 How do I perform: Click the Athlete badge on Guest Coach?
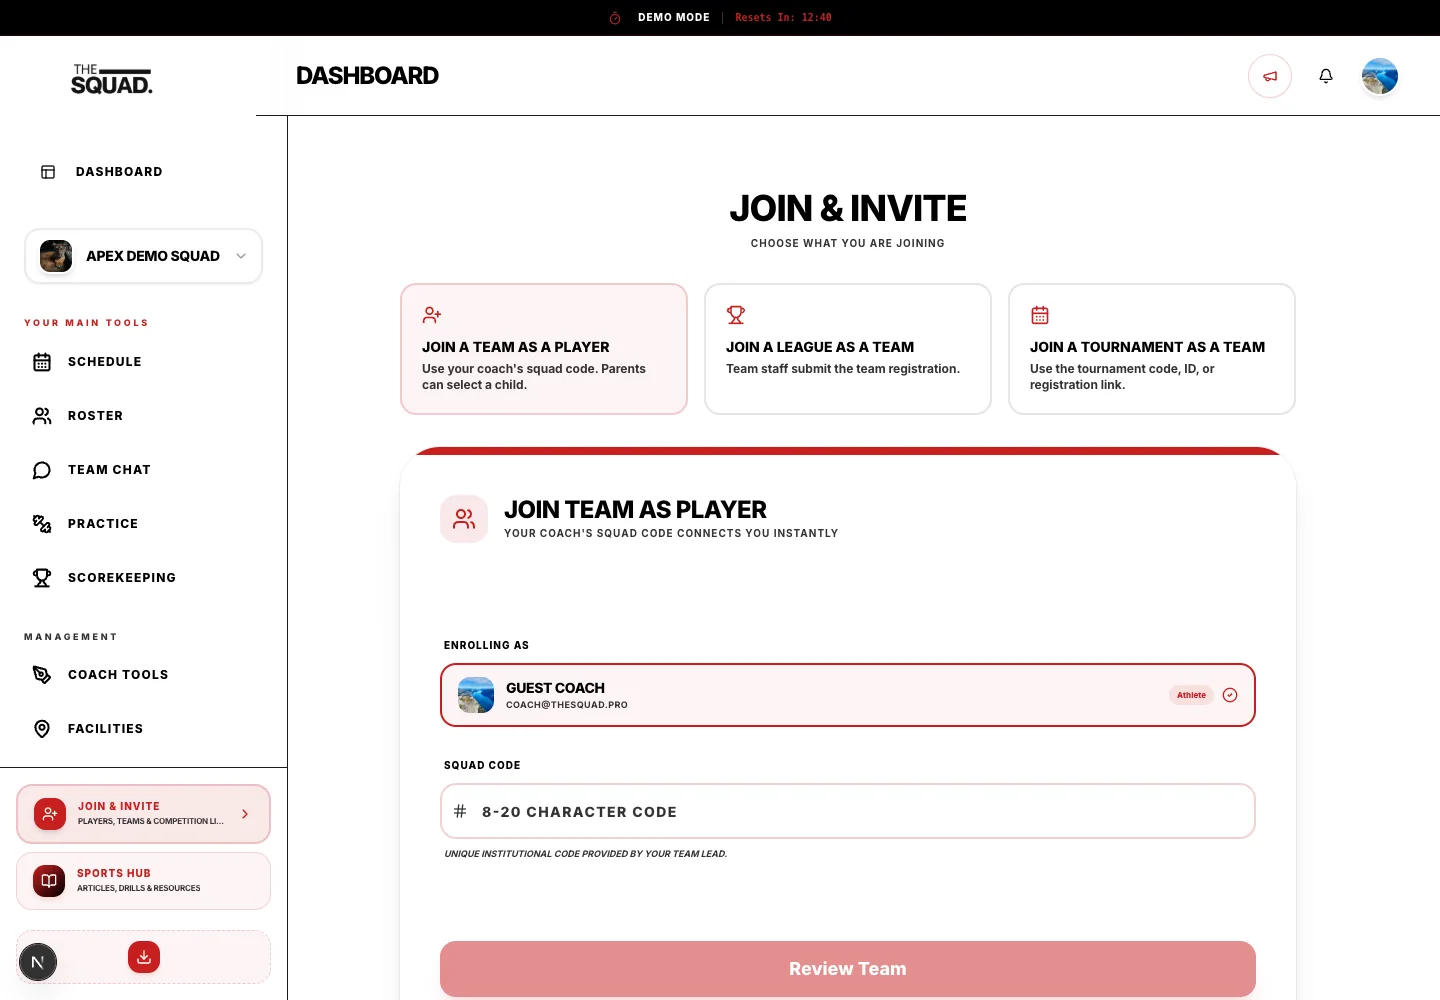1191,695
